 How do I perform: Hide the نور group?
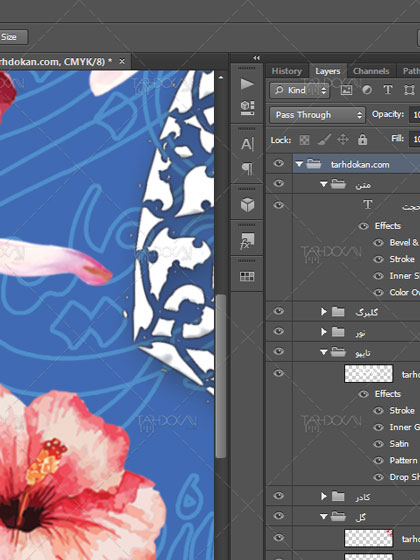[x=279, y=331]
